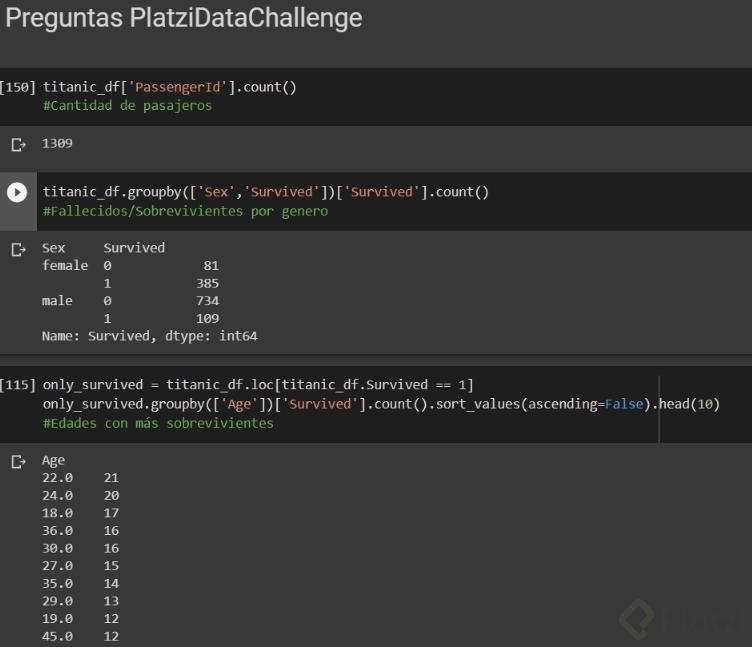Click head(10) at end of code line
The height and width of the screenshot is (647, 752).
pos(690,404)
